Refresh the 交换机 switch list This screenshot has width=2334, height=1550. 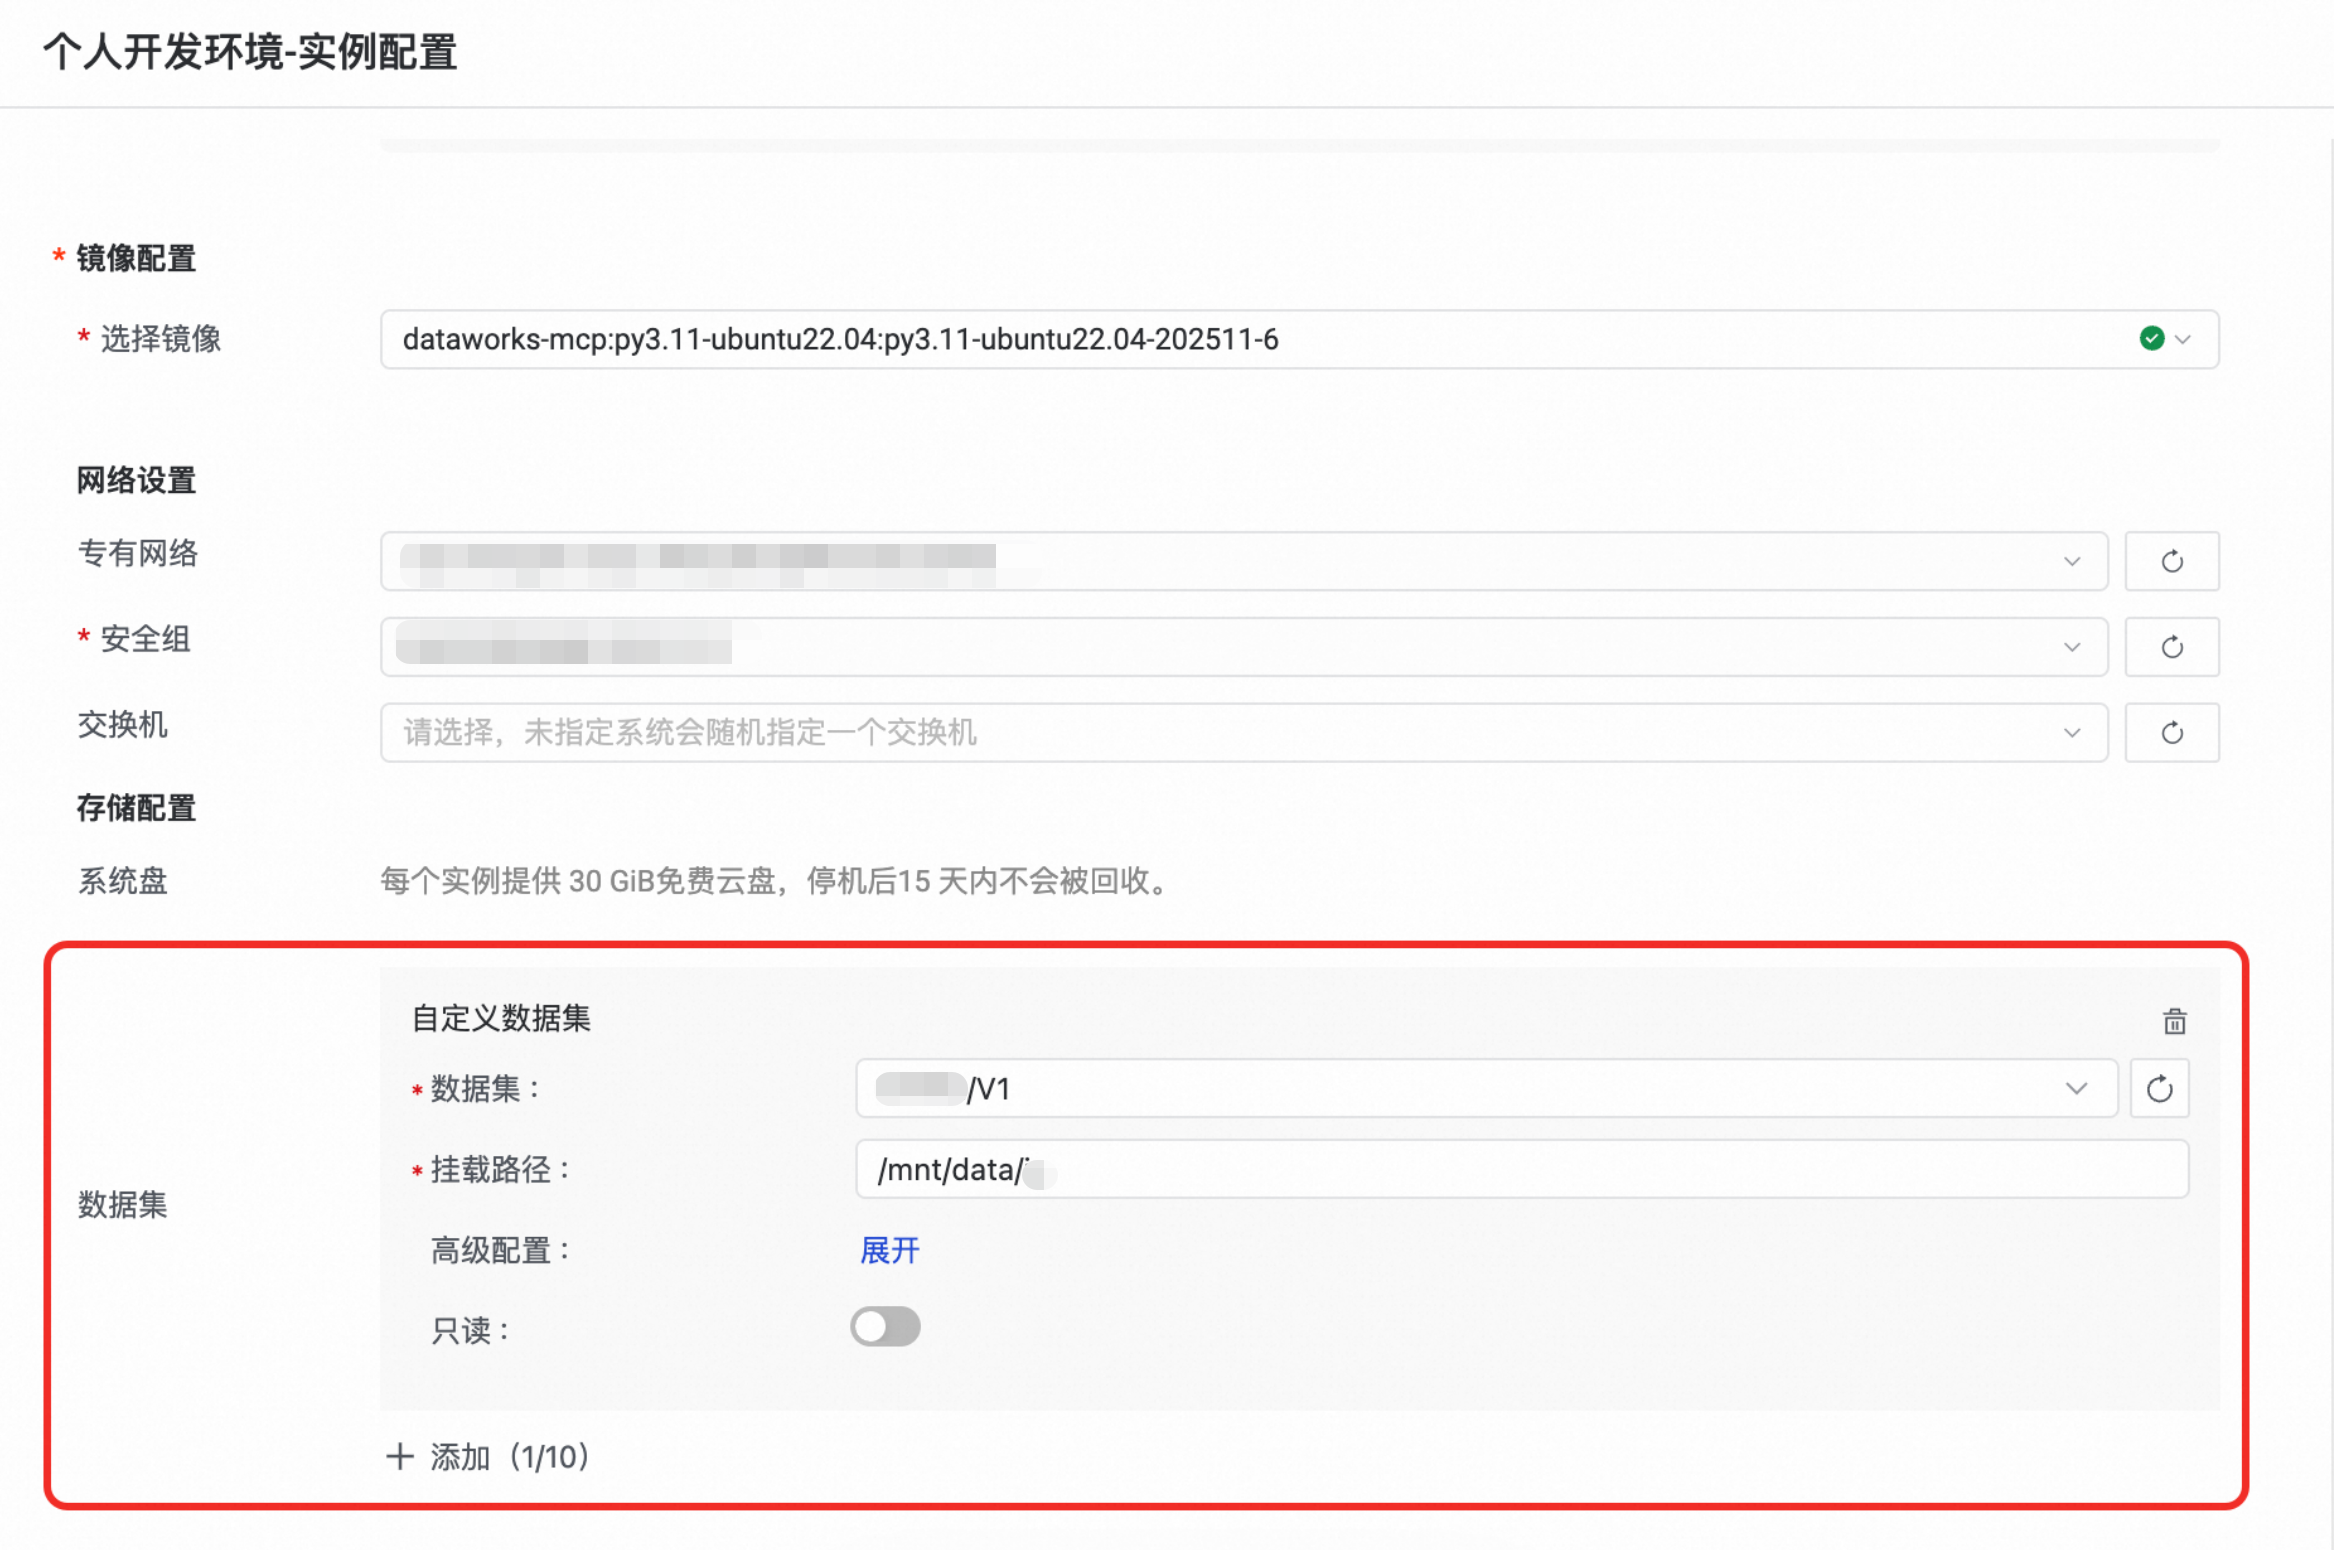tap(2171, 733)
